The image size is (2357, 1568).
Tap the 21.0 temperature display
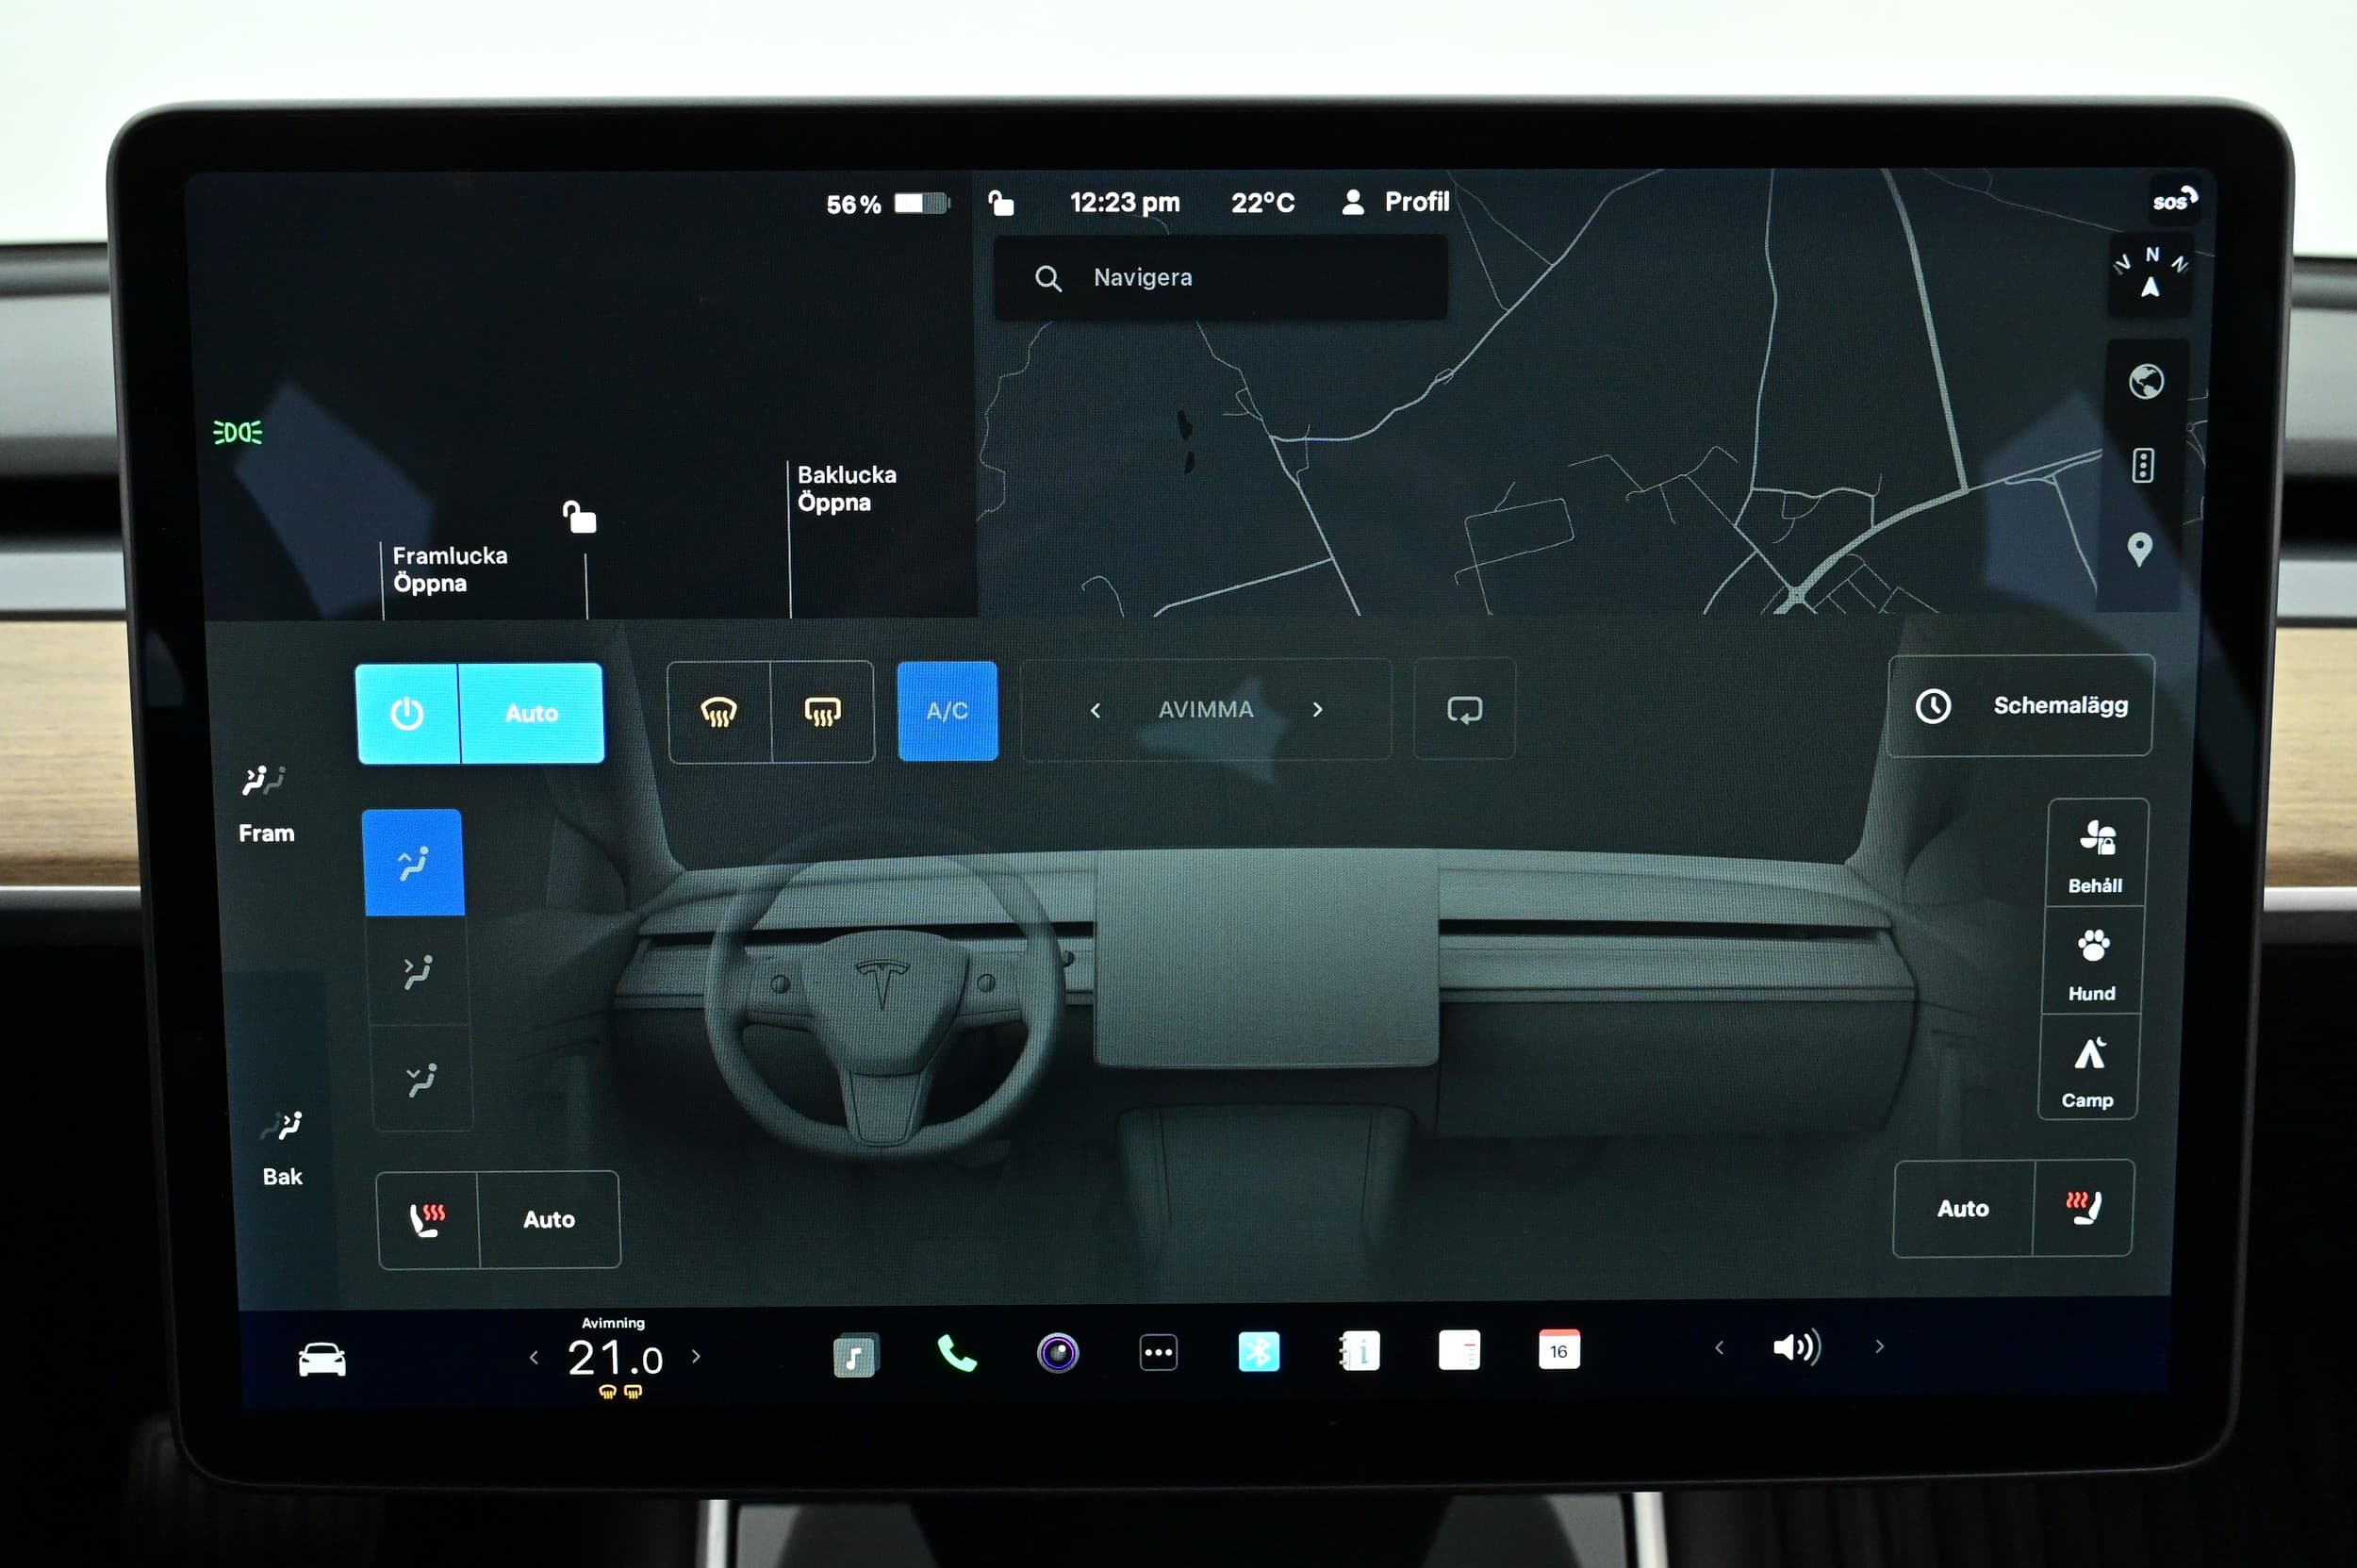coord(615,1358)
